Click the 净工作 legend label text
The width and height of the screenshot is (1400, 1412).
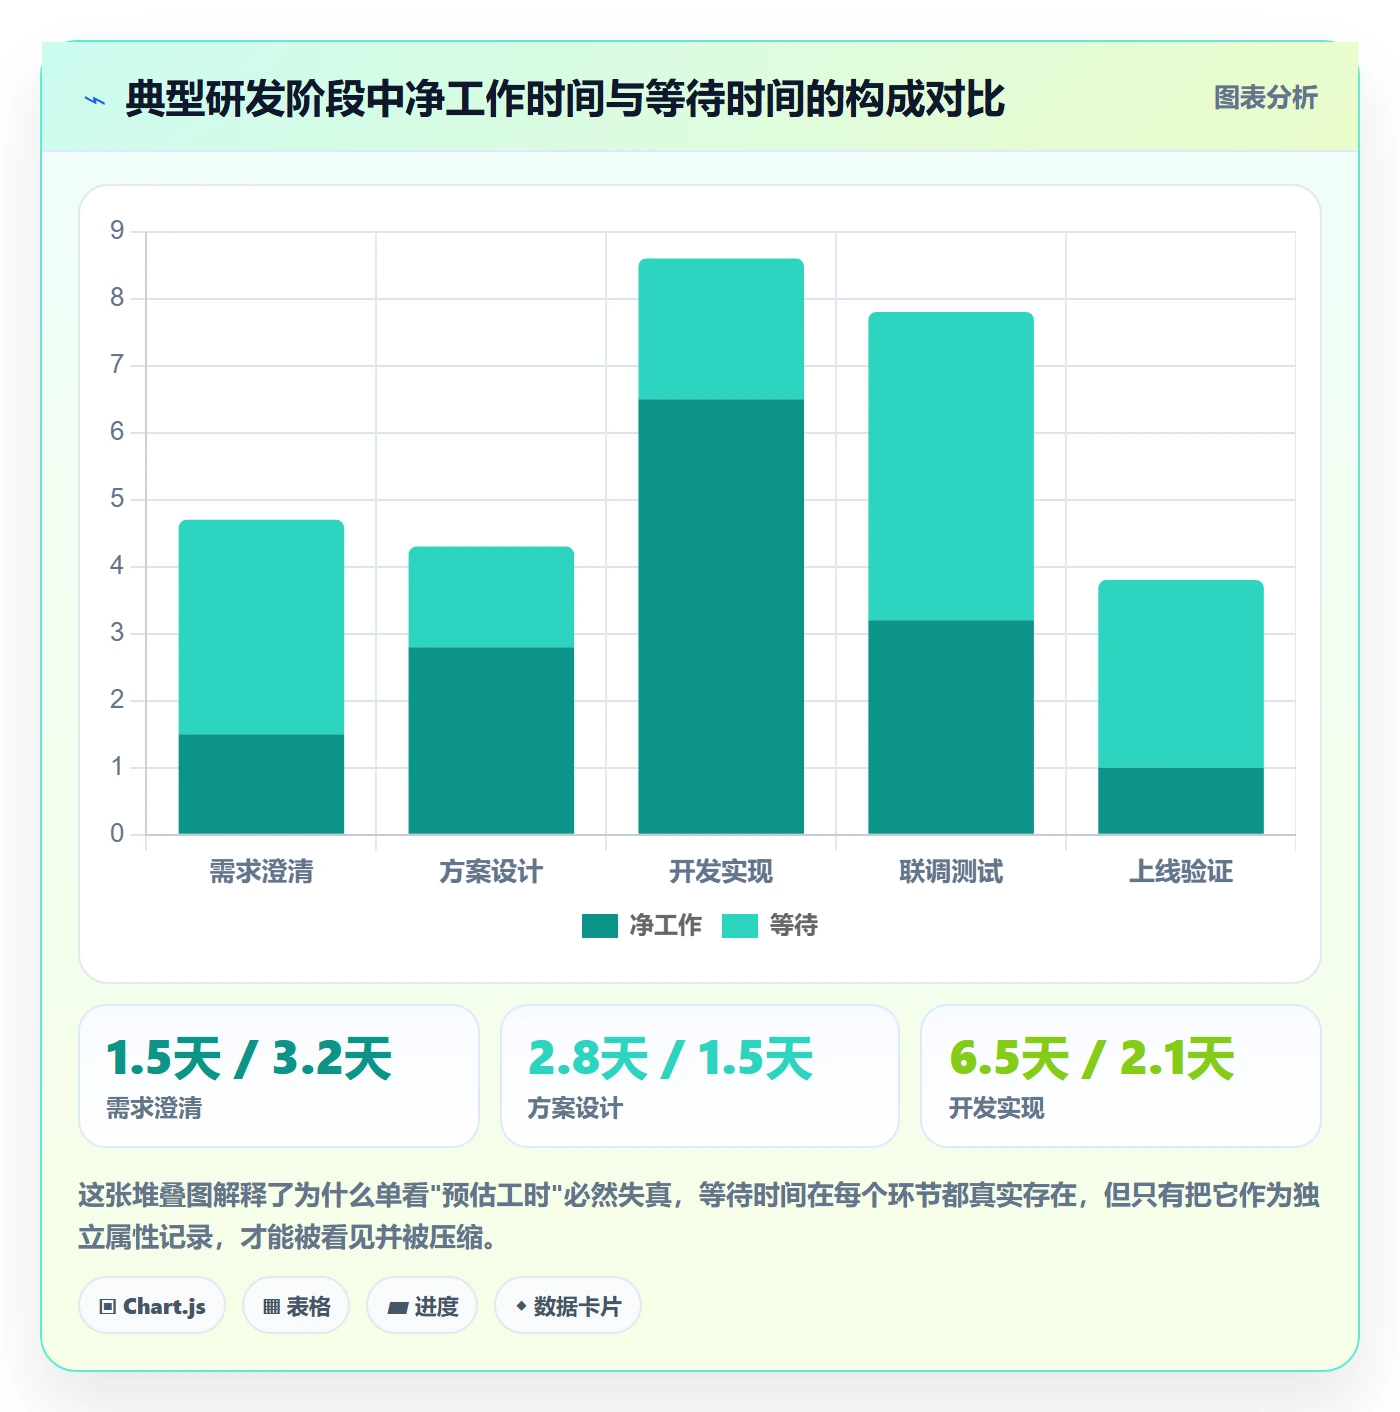pos(666,926)
